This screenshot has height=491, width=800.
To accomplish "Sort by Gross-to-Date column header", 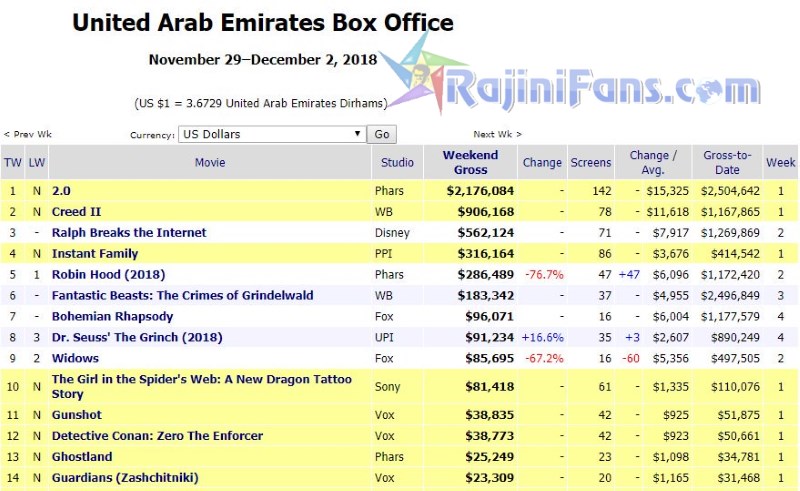I will (x=727, y=162).
